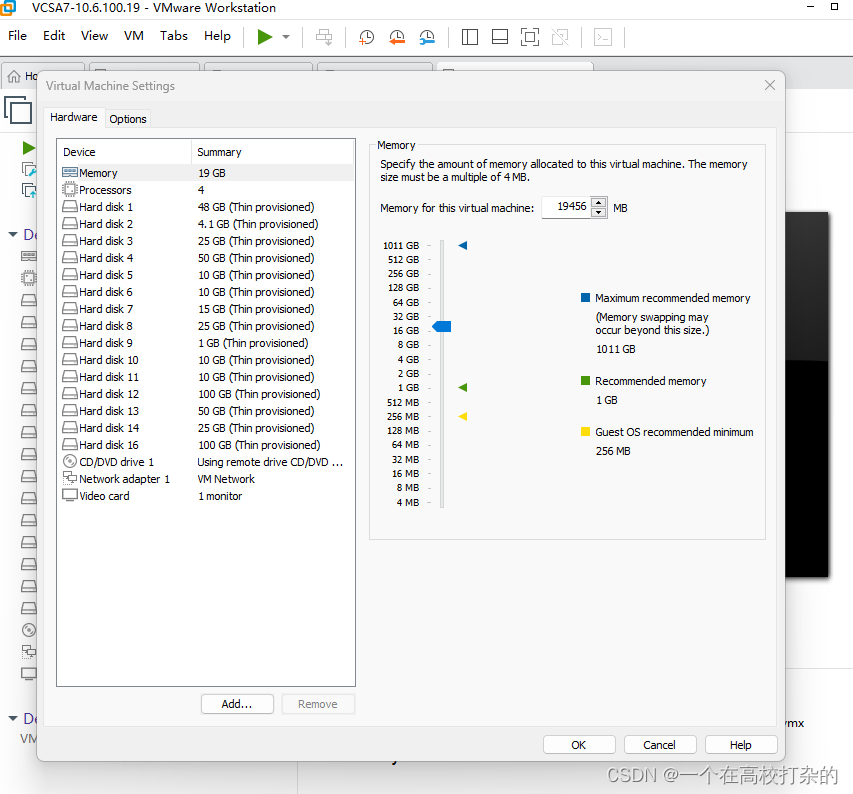Select Hard disk 4 row
Screen dimensions: 853x794
pos(207,258)
